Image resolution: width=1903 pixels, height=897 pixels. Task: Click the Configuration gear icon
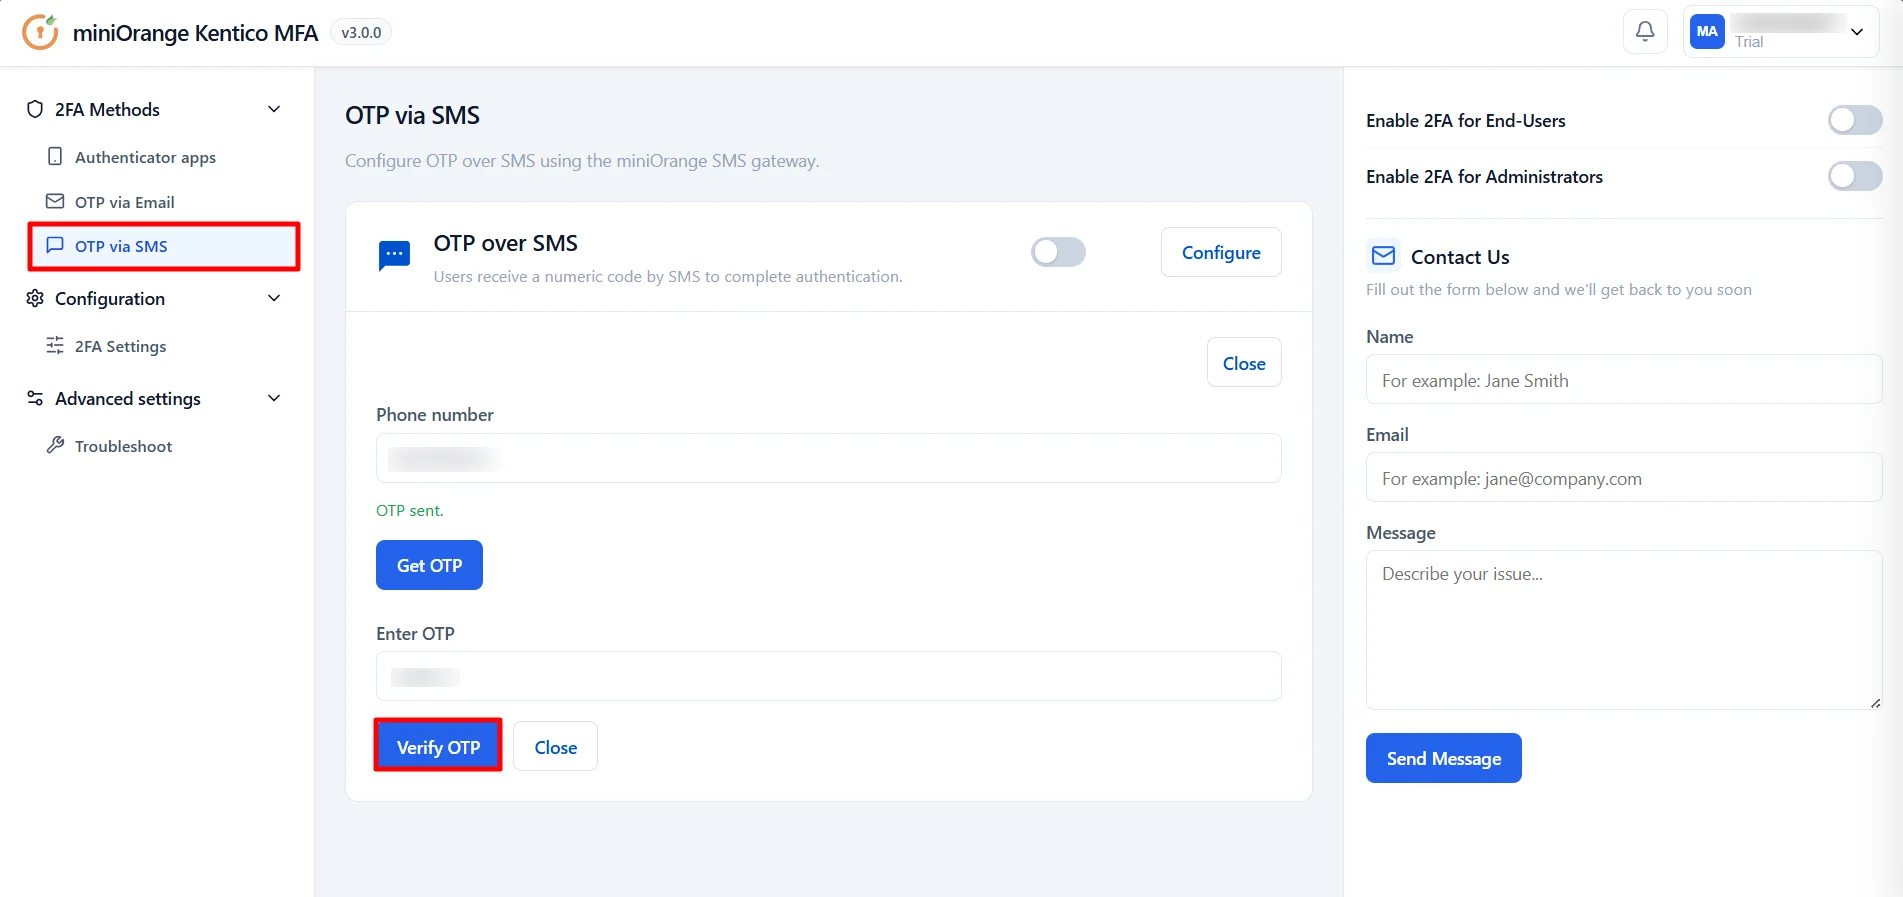tap(35, 298)
